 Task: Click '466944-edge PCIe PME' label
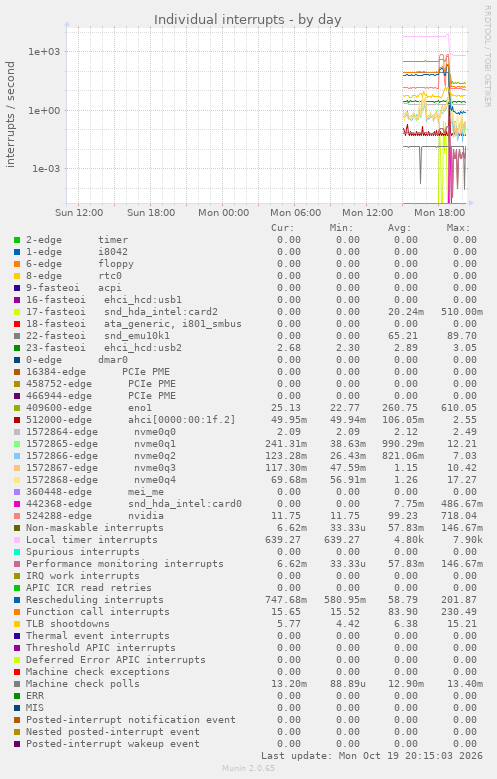point(101,396)
